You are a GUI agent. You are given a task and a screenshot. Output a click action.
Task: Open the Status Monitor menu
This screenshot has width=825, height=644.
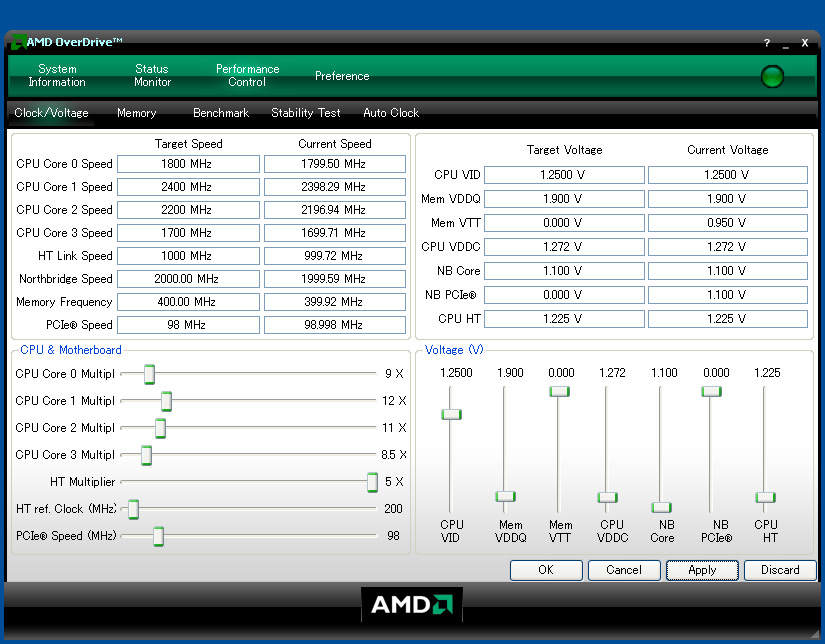[152, 76]
